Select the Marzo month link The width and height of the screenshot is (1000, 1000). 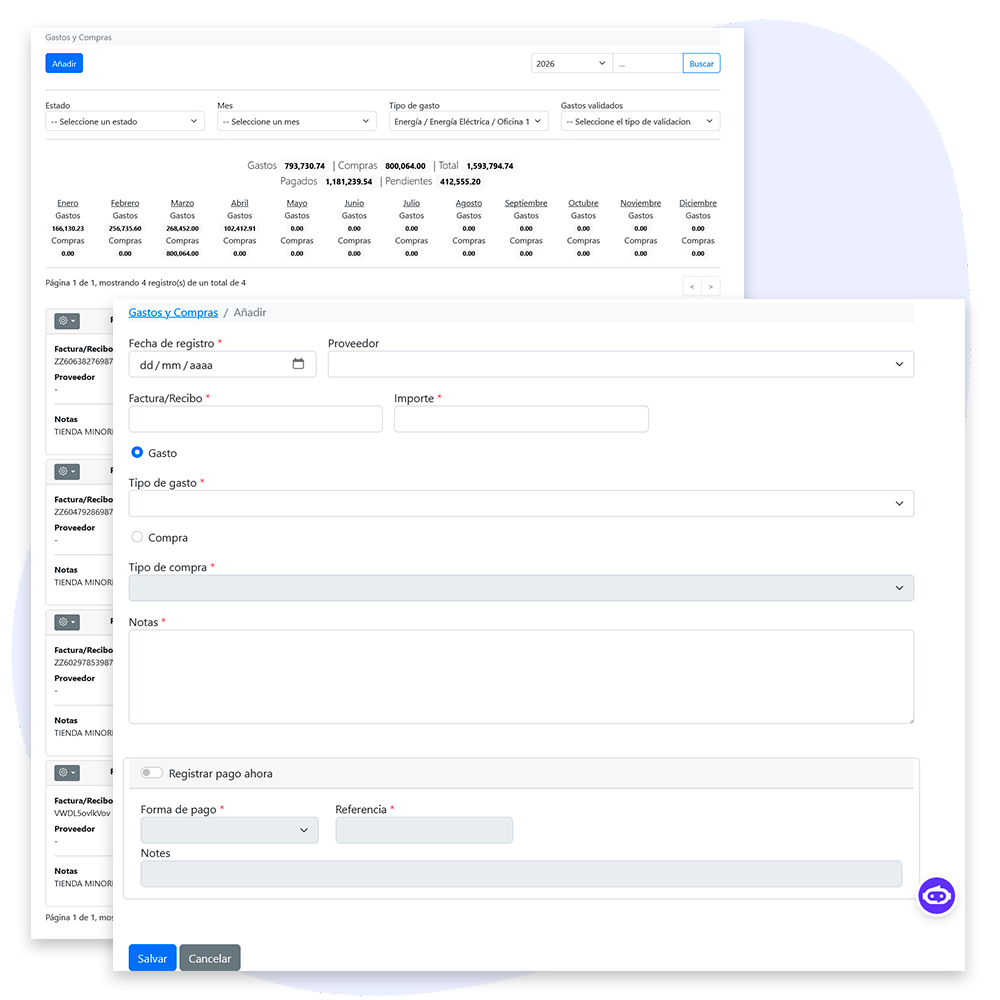(x=182, y=203)
